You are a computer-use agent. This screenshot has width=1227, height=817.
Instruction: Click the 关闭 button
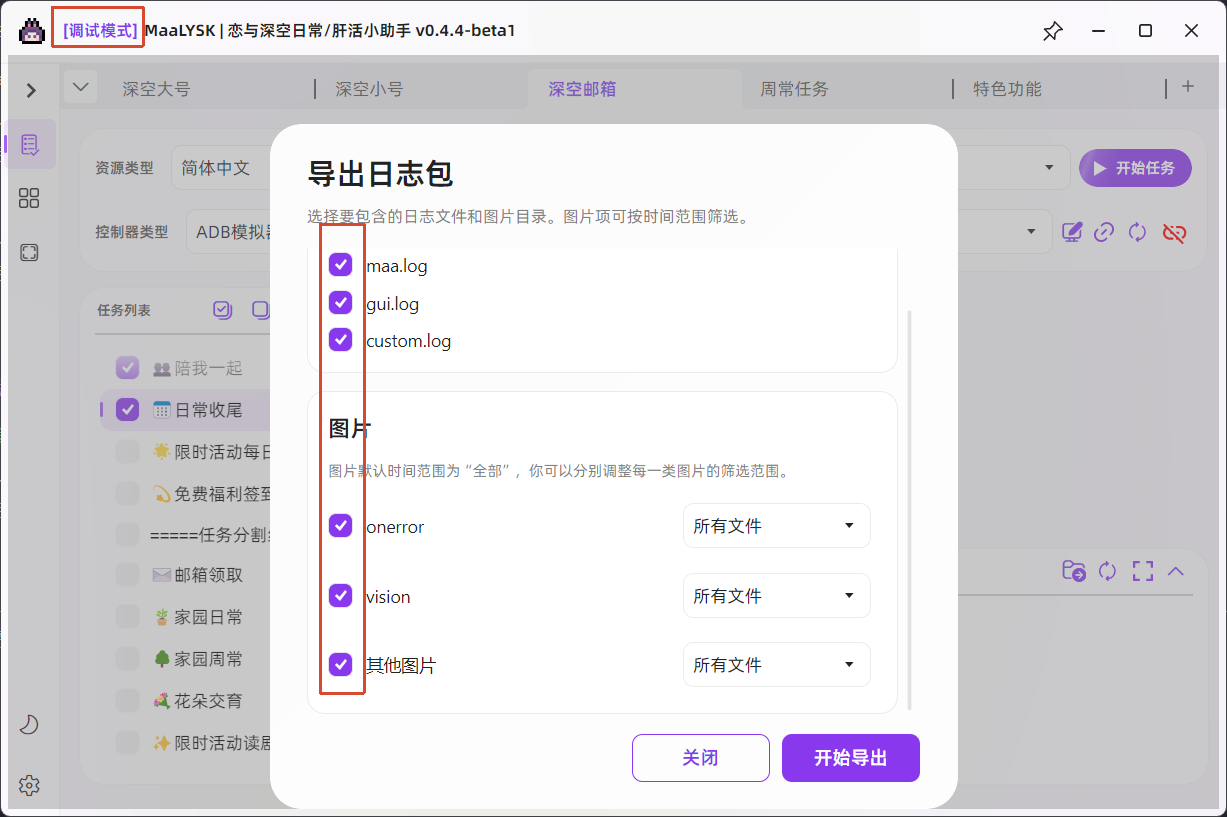701,758
